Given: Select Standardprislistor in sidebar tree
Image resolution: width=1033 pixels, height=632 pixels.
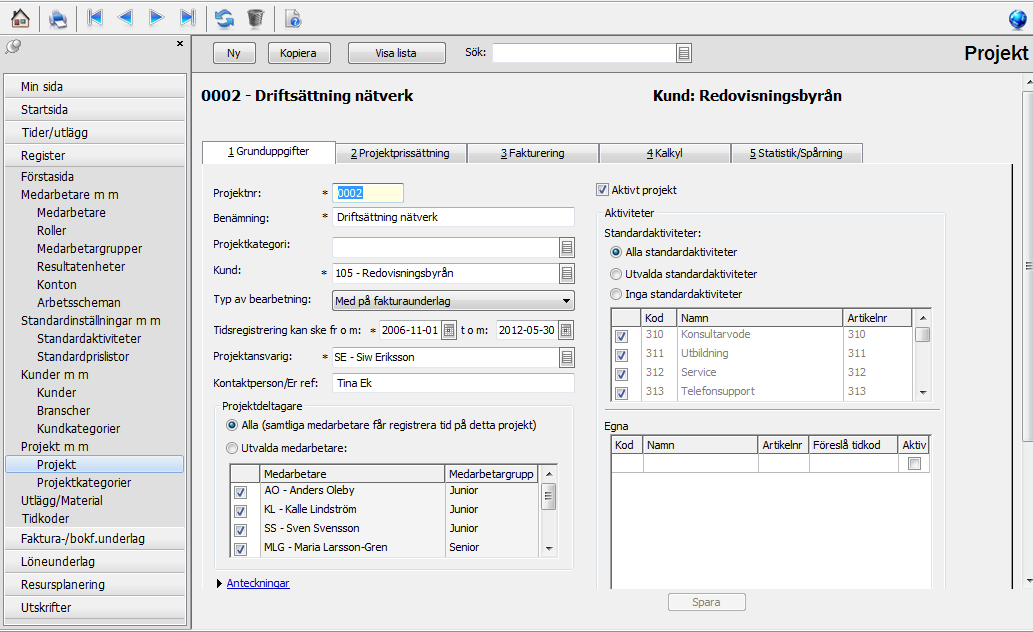Looking at the screenshot, I should 83,357.
